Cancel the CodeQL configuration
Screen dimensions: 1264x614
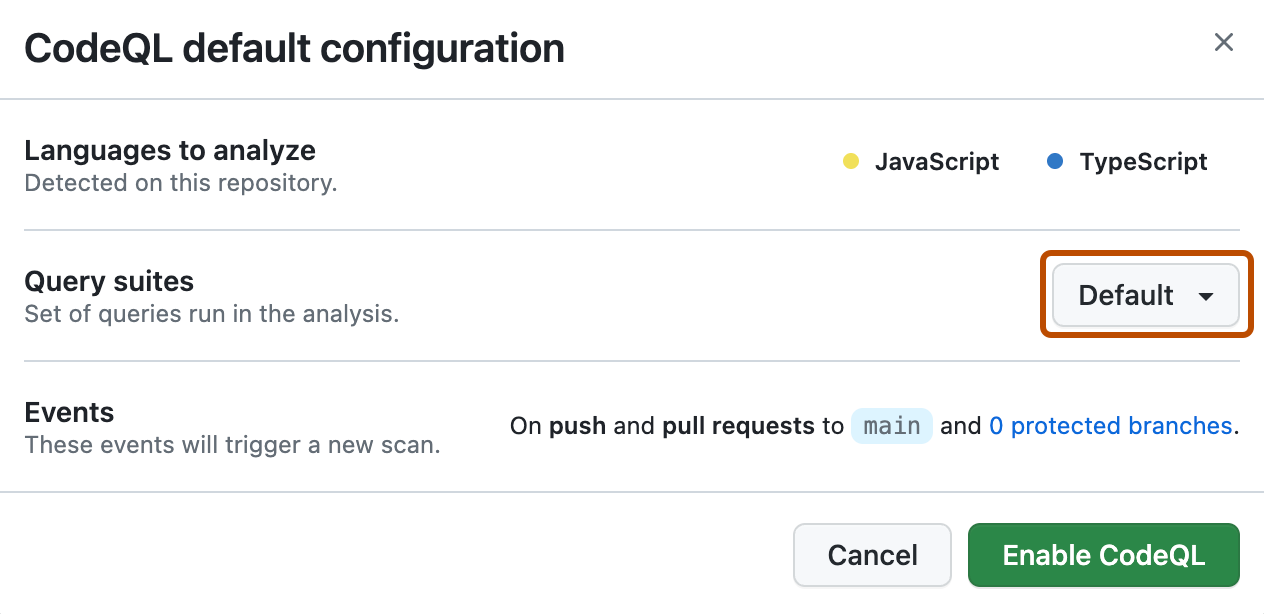[872, 555]
